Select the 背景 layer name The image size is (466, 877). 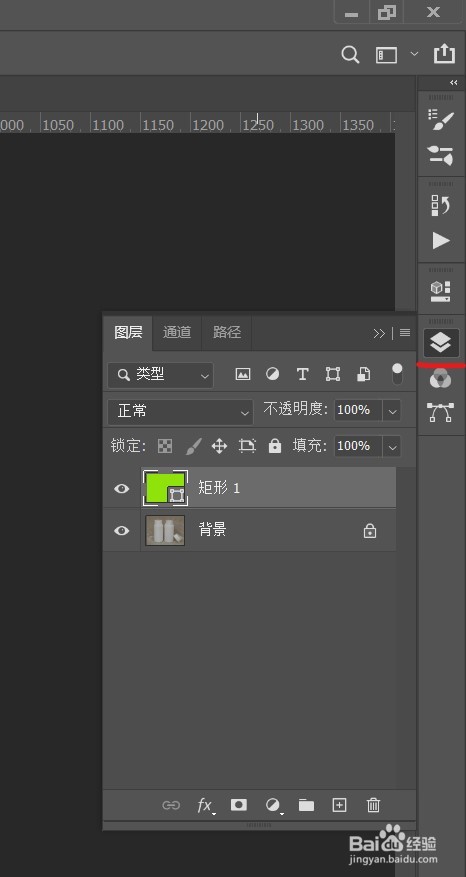tap(212, 529)
